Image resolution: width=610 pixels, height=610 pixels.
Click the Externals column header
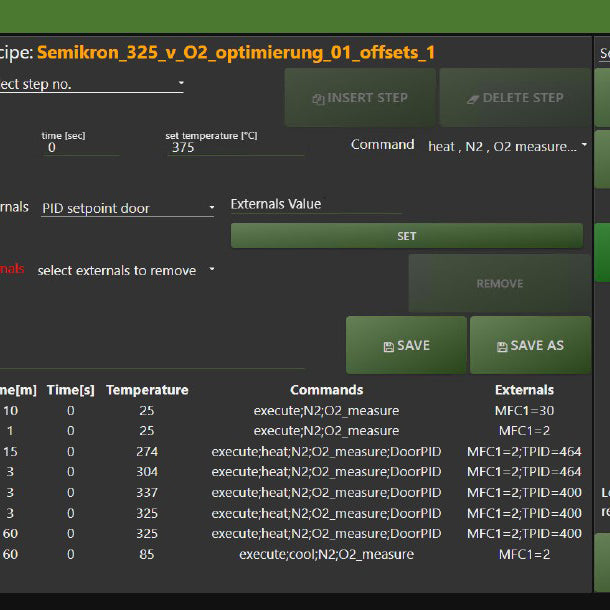524,390
